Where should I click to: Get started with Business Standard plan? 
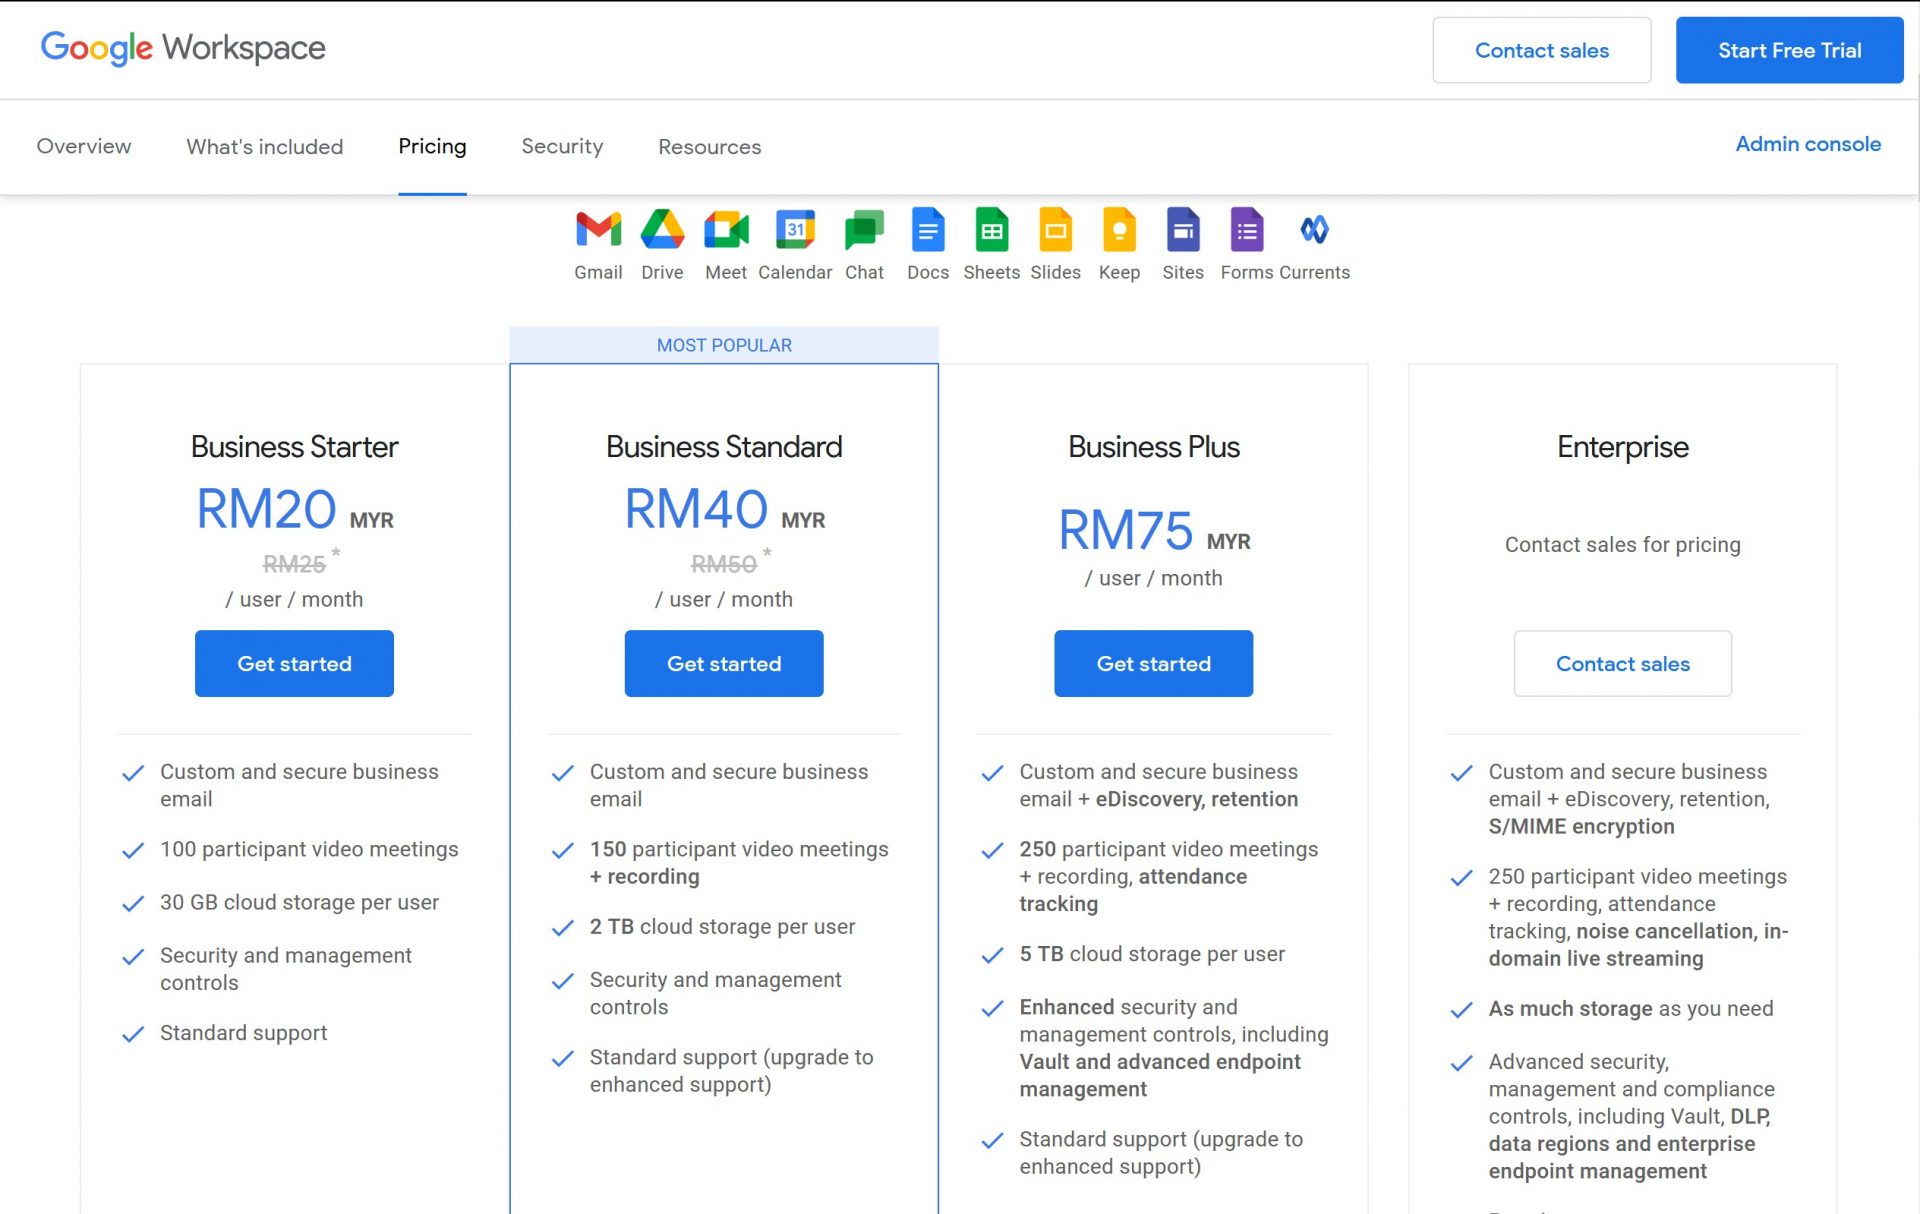(x=724, y=663)
